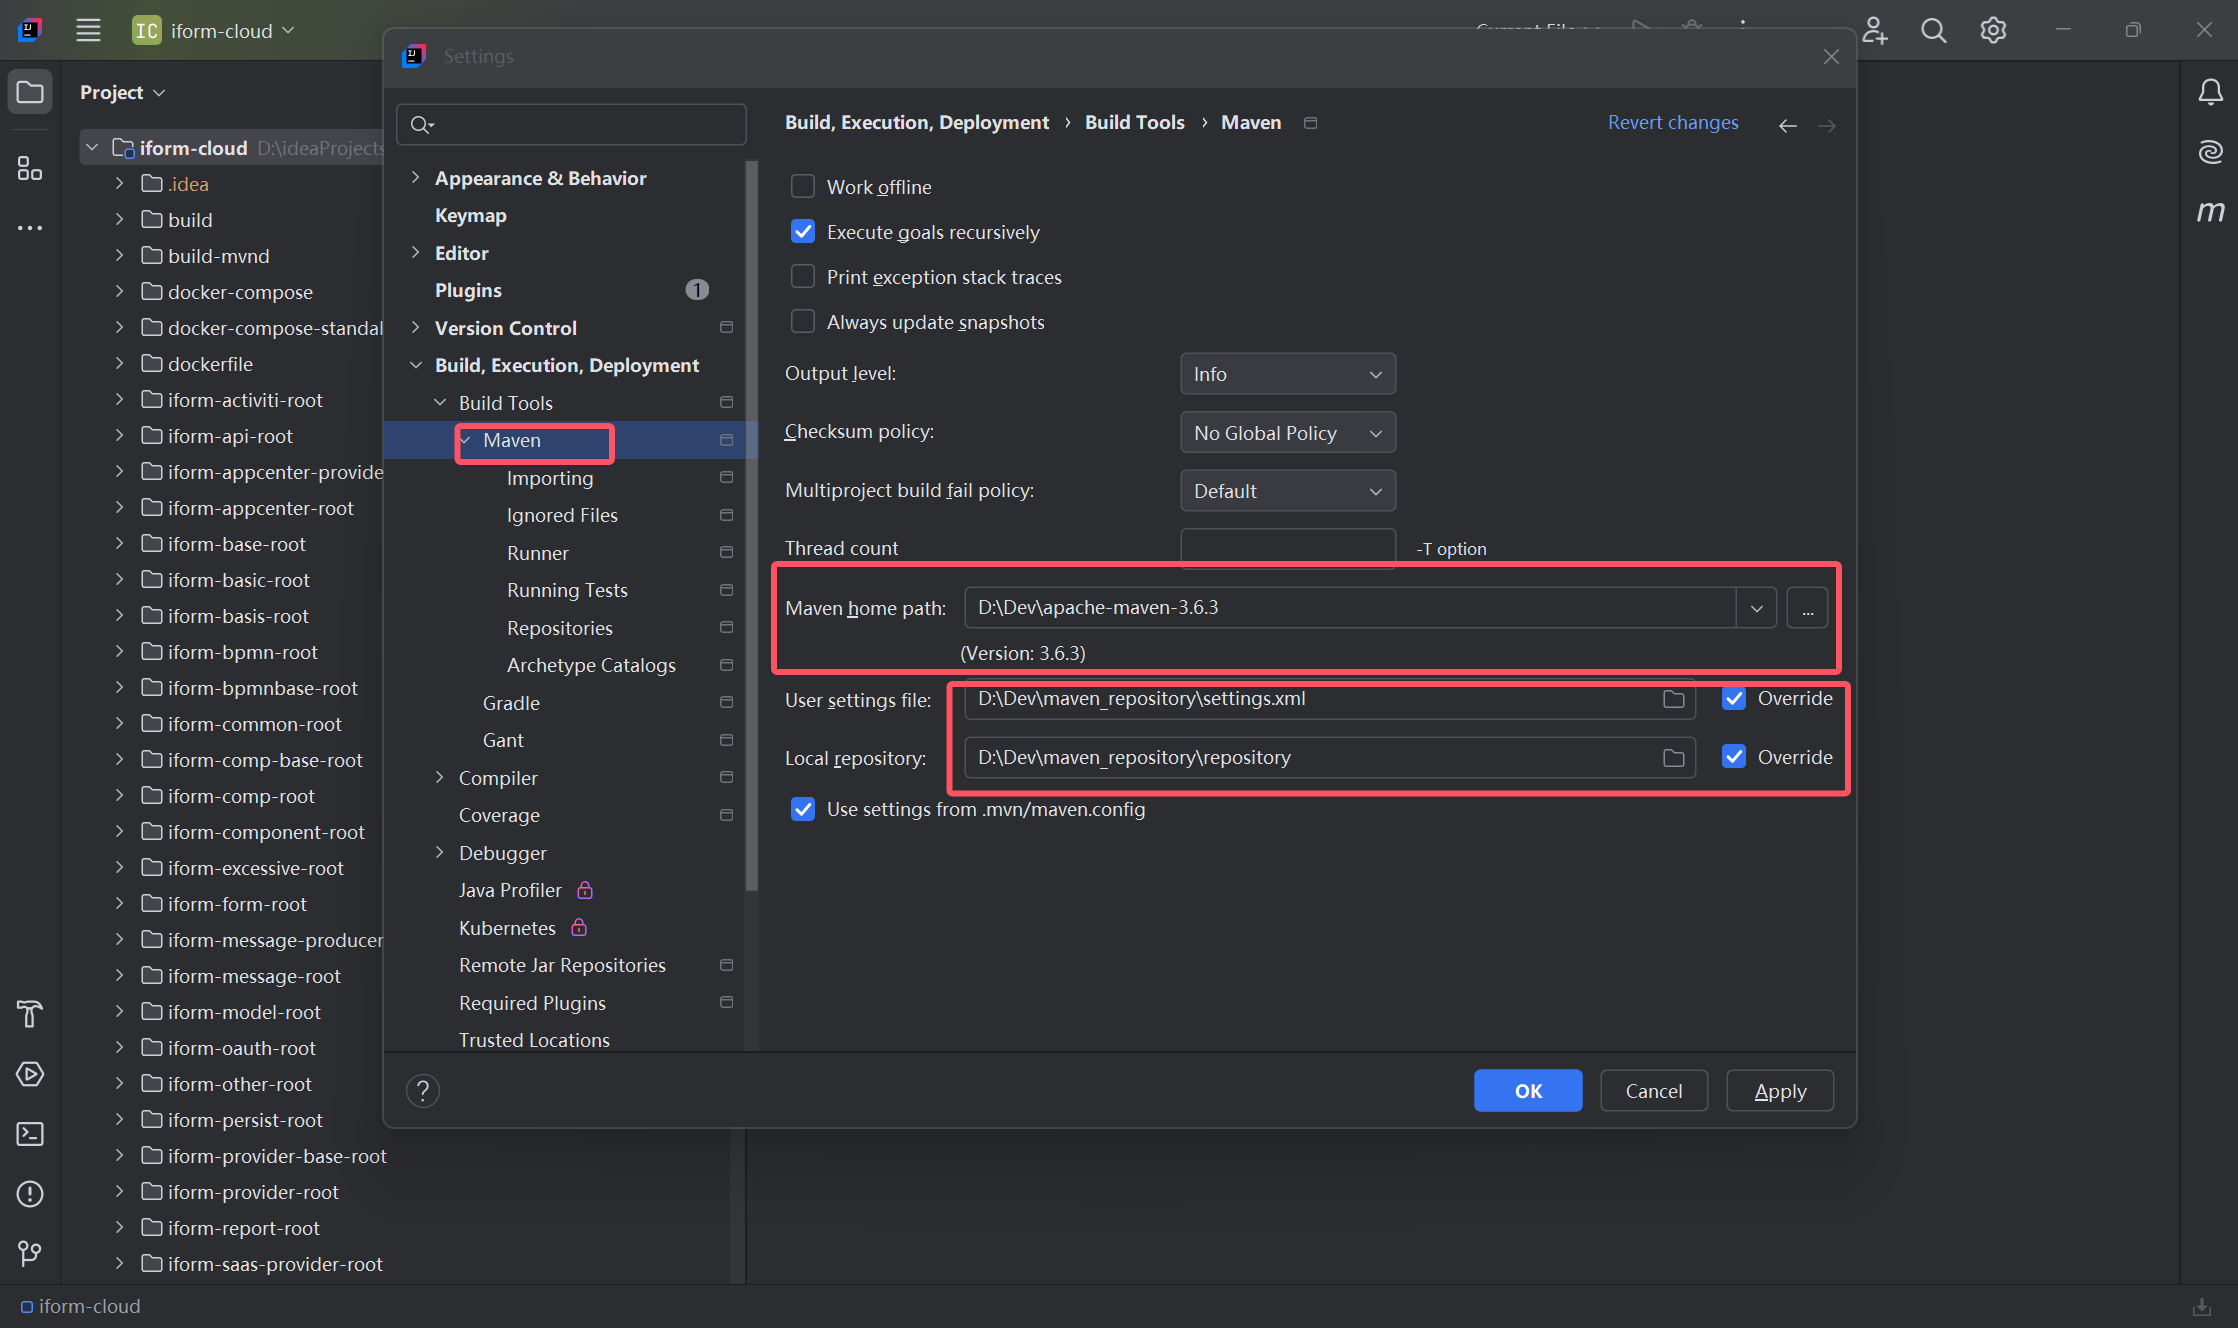The height and width of the screenshot is (1328, 2238).
Task: Open the Terminal tool window
Action: [x=30, y=1134]
